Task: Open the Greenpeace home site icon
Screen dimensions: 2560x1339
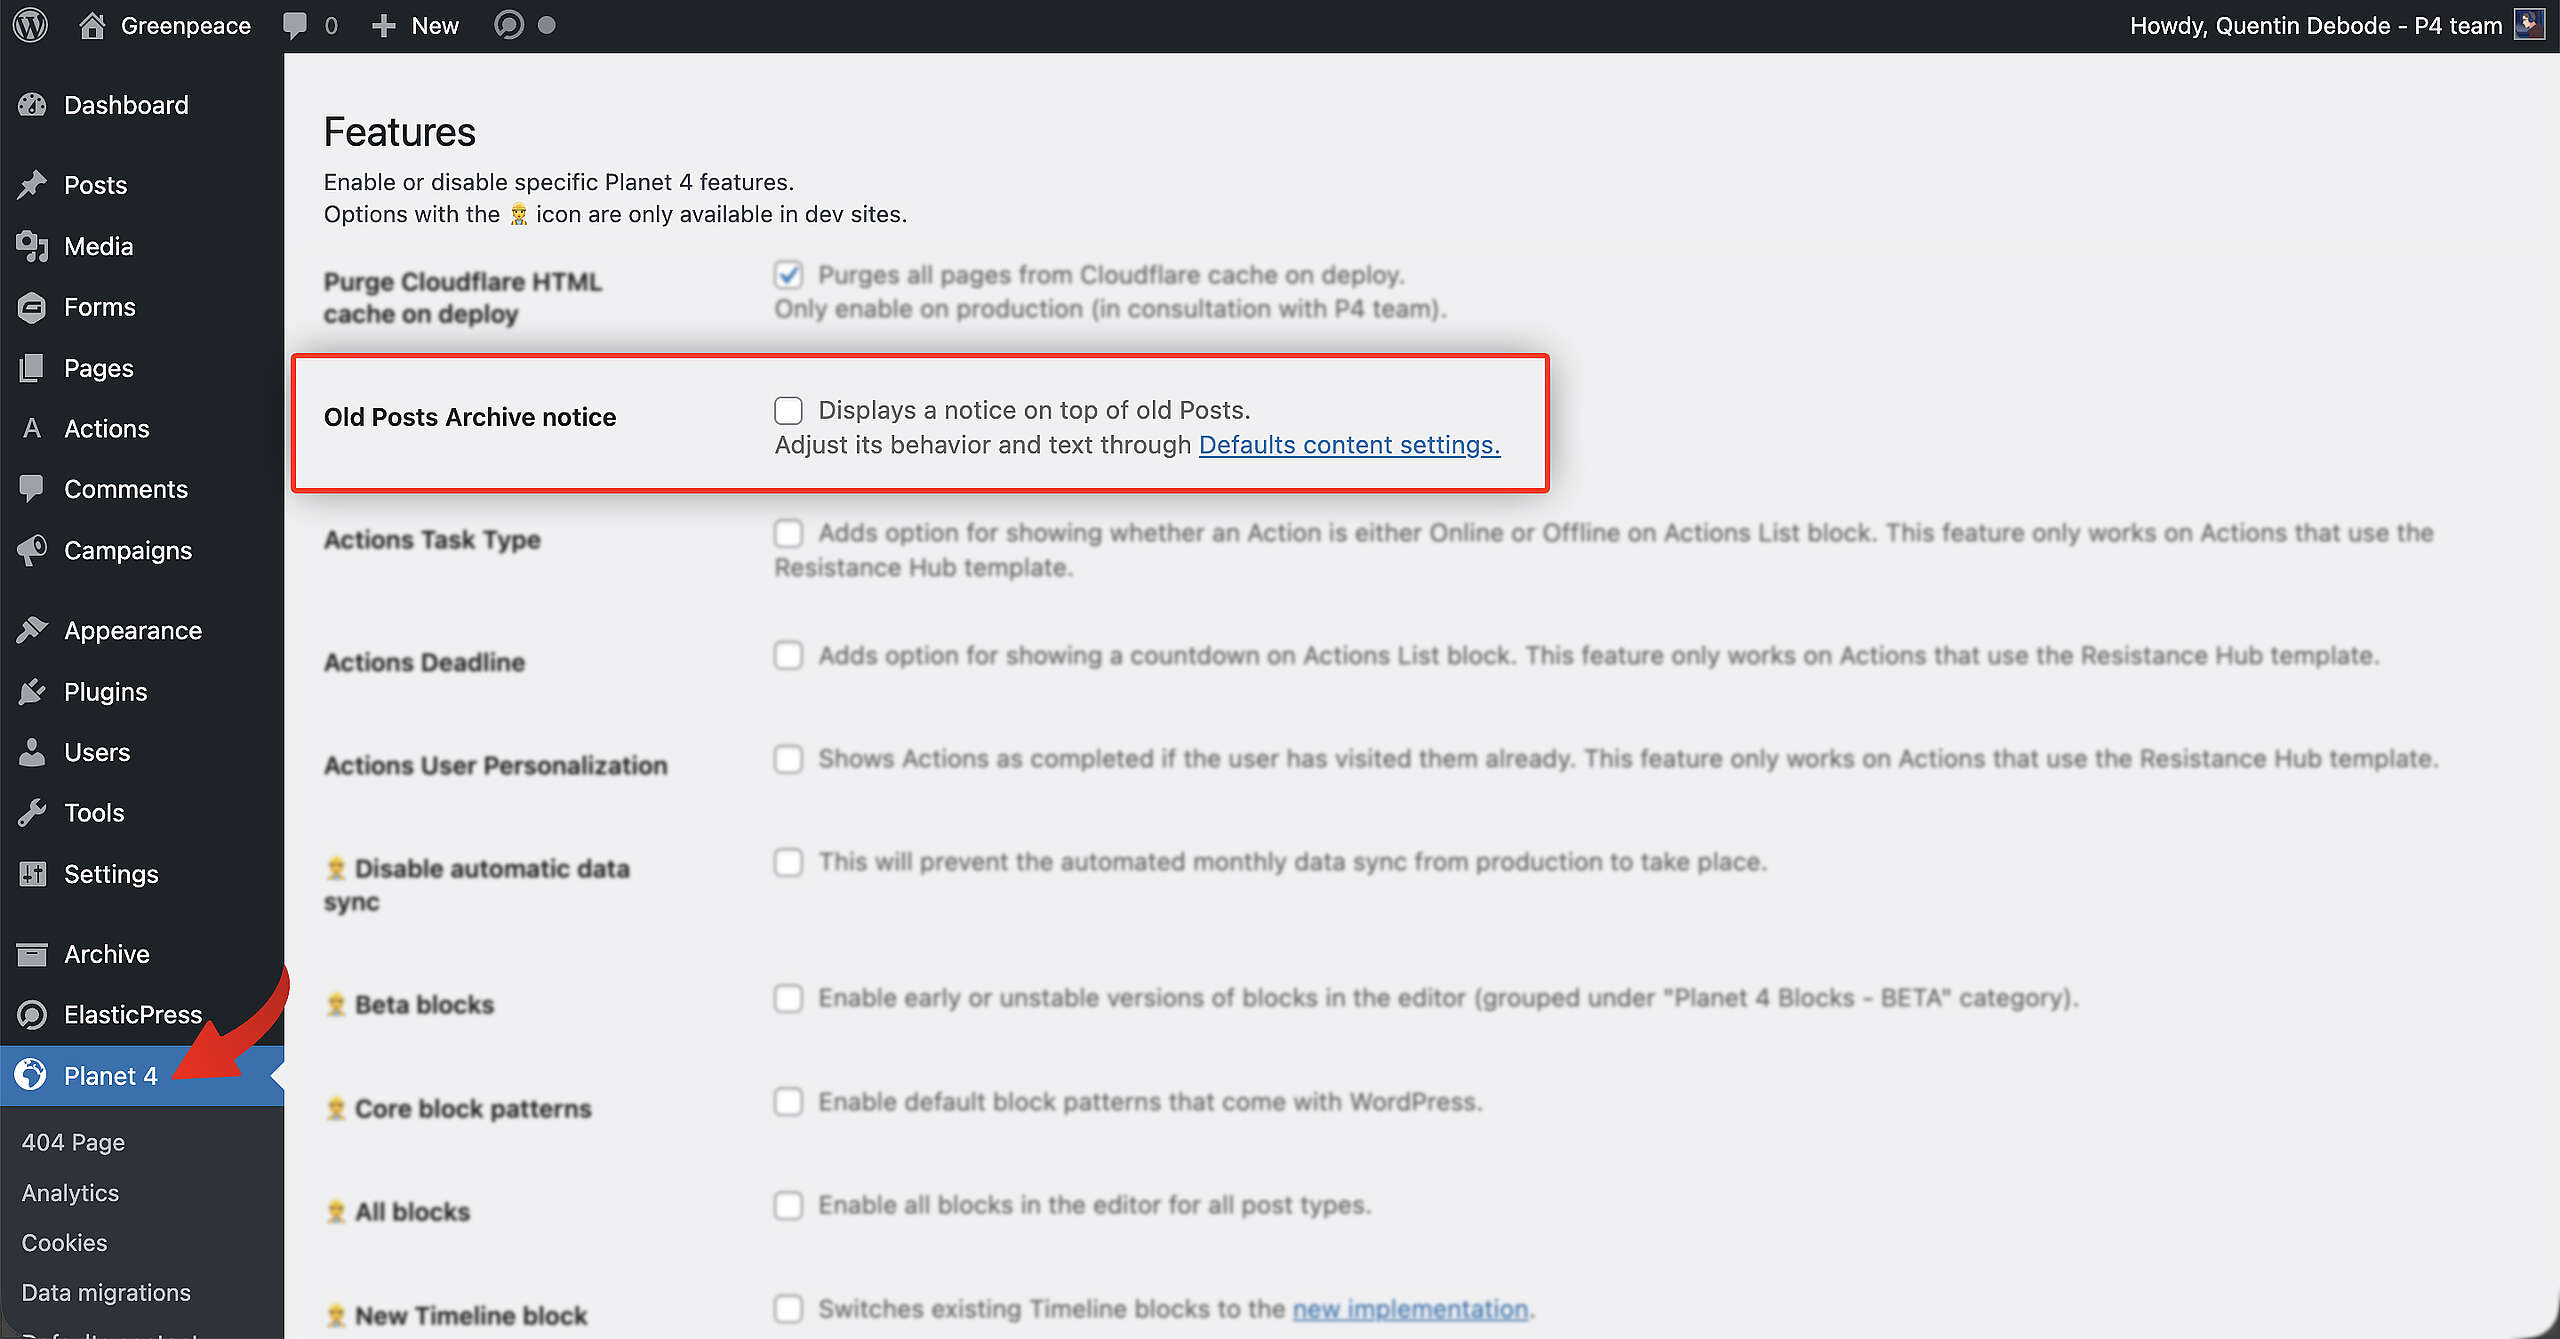Action: click(x=92, y=25)
